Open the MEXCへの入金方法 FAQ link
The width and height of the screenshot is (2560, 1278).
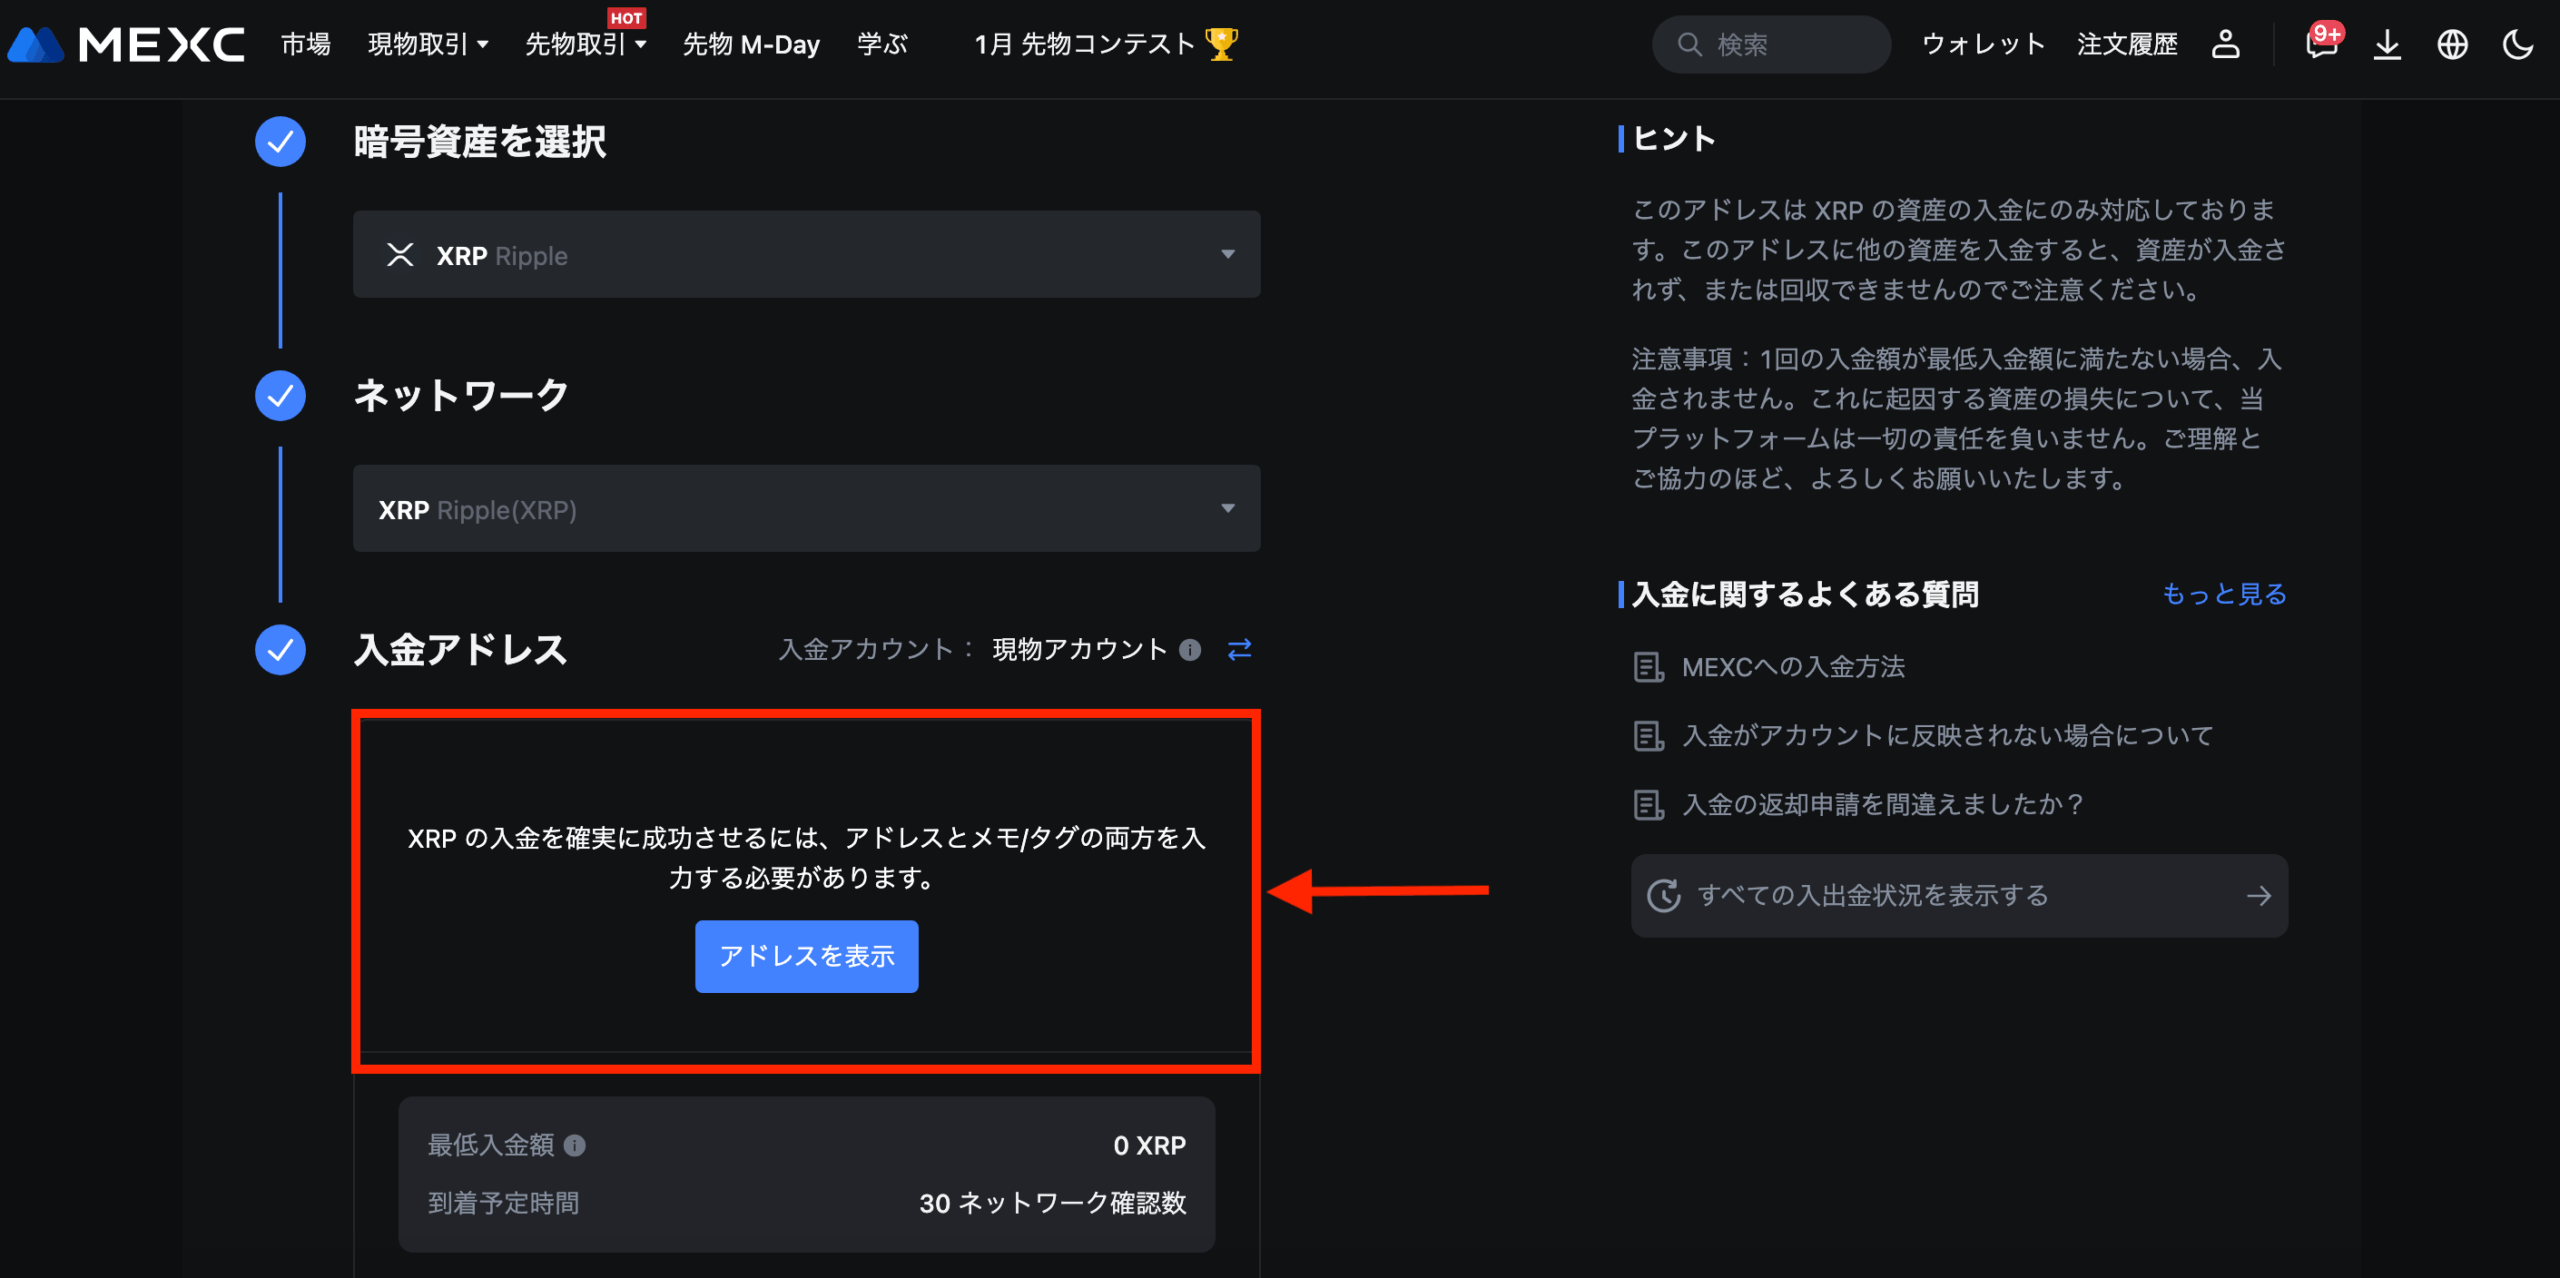tap(1793, 667)
